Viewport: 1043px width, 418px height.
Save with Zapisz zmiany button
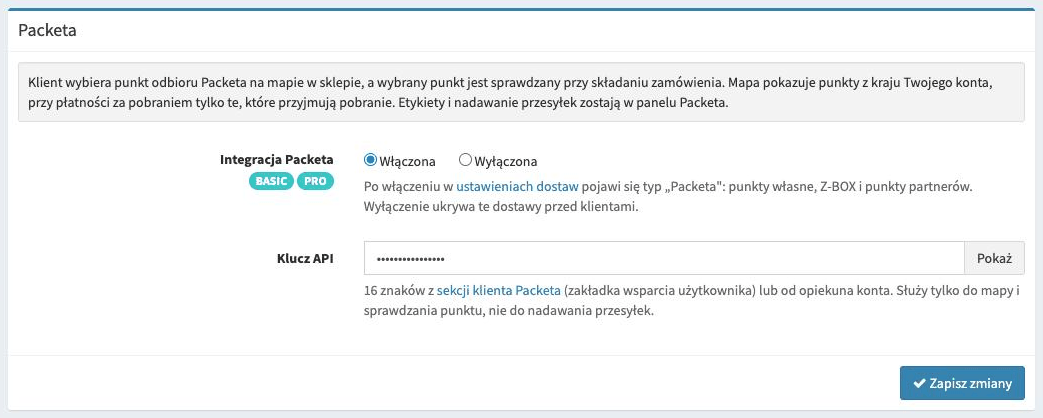(963, 383)
